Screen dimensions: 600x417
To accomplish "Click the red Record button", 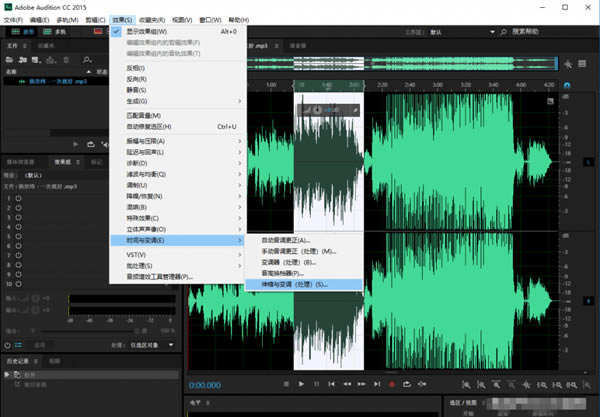I will pyautogui.click(x=391, y=384).
